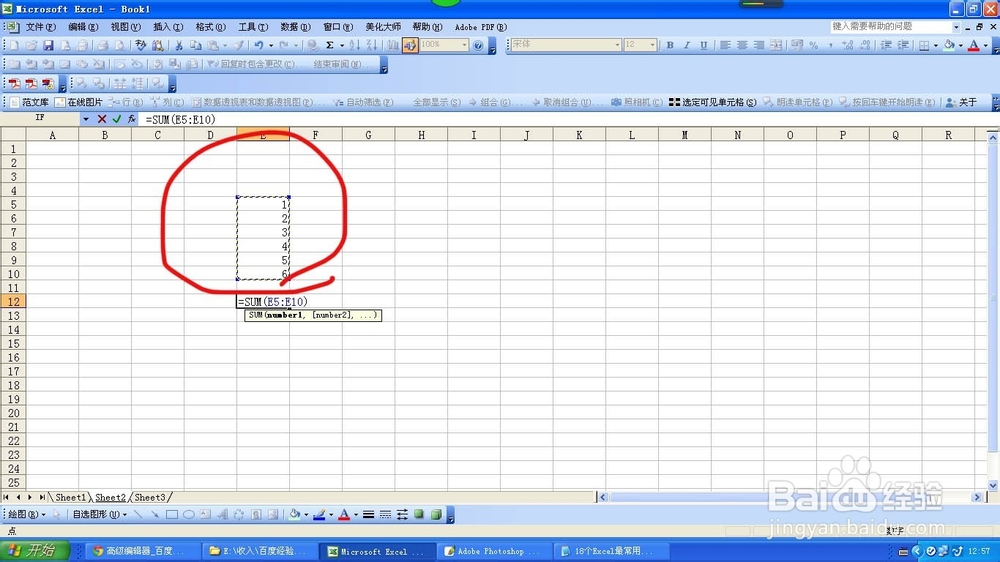The image size is (1000, 562).
Task: Switch to Adobe Photoshop in taskbar
Action: 492,551
